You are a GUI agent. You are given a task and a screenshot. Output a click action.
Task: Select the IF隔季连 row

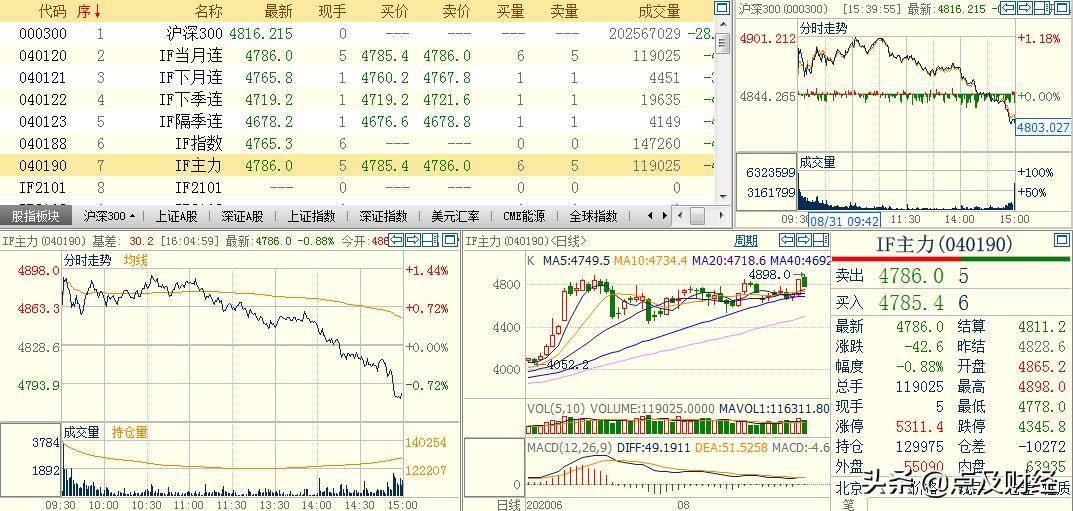357,121
